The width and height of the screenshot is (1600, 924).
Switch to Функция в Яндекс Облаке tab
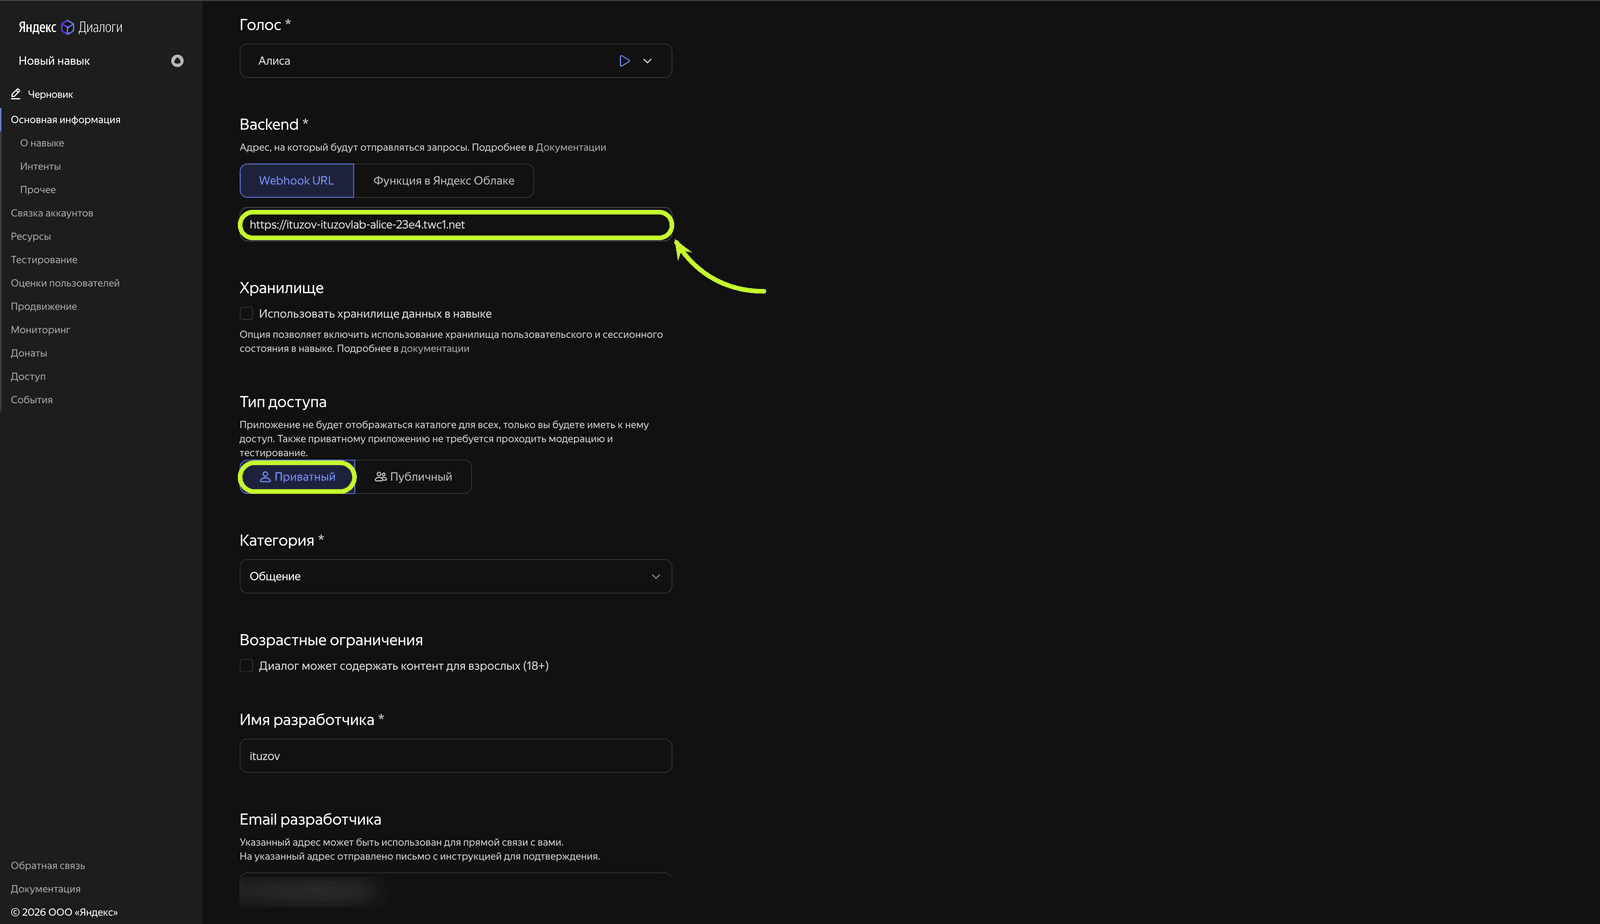(x=444, y=181)
